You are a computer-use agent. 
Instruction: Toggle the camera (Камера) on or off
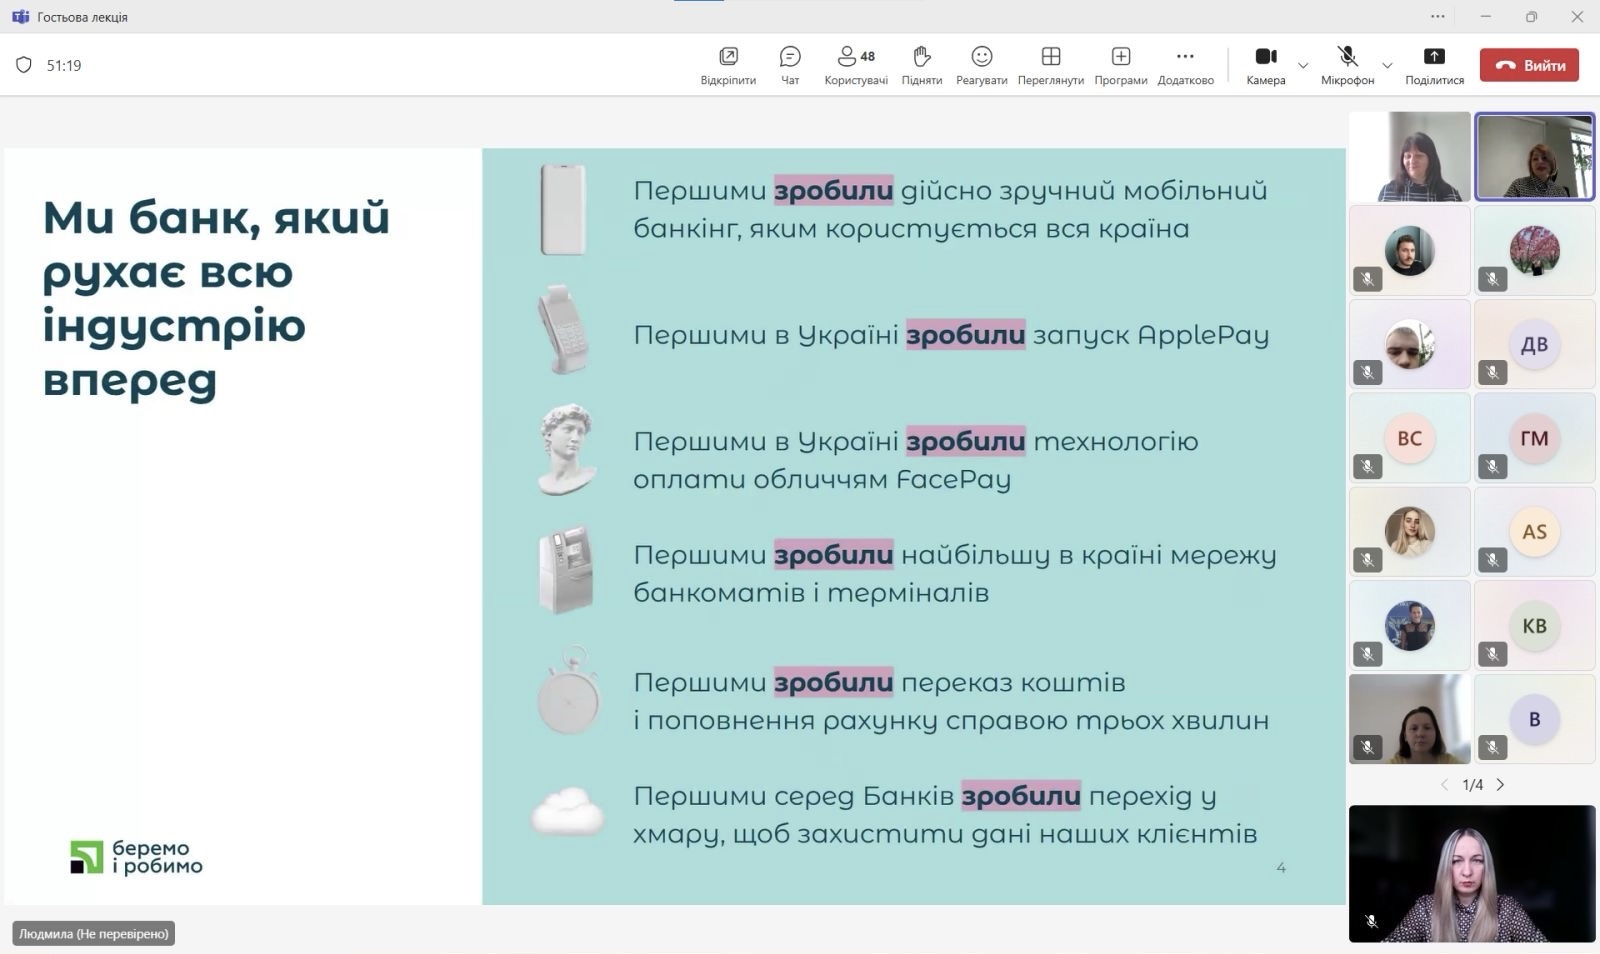point(1266,65)
